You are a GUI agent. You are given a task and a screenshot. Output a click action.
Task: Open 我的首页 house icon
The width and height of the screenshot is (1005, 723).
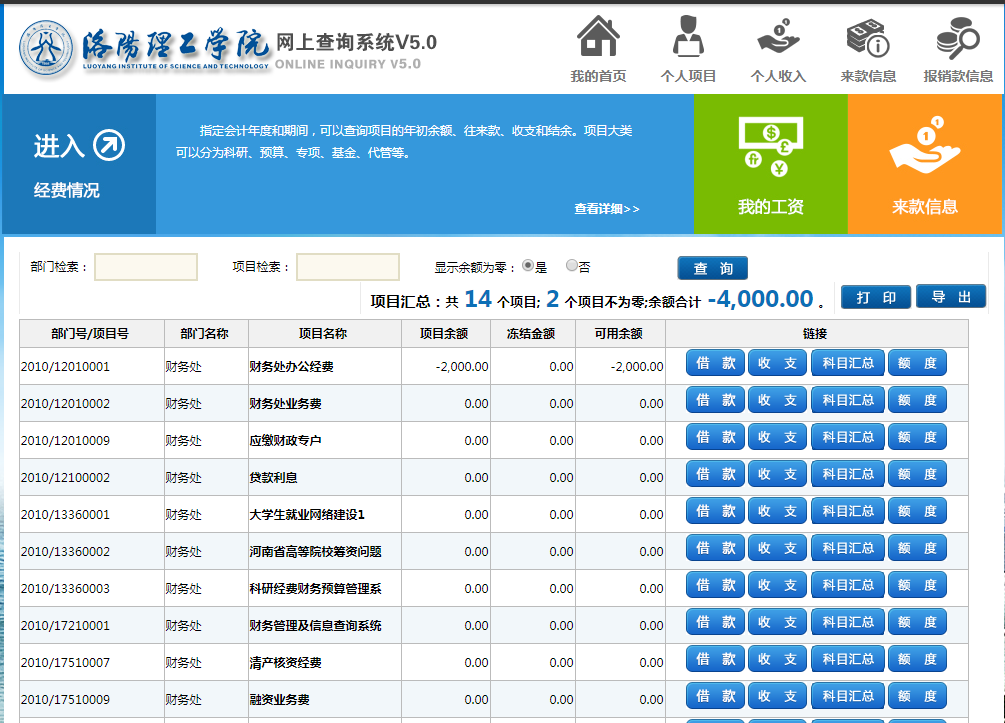pyautogui.click(x=598, y=38)
